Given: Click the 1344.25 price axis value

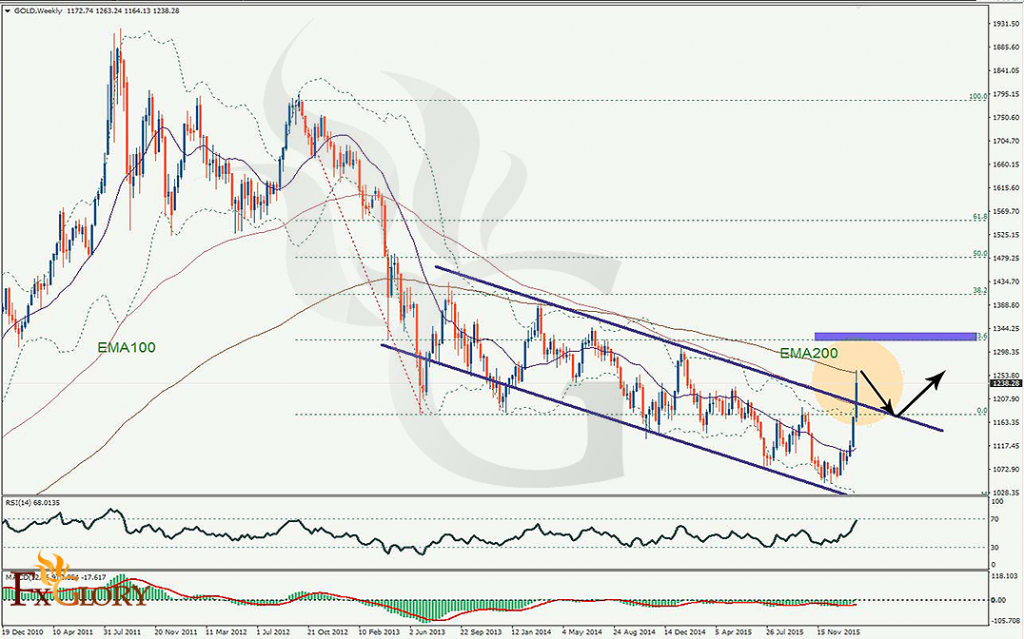Looking at the screenshot, I should (1006, 329).
